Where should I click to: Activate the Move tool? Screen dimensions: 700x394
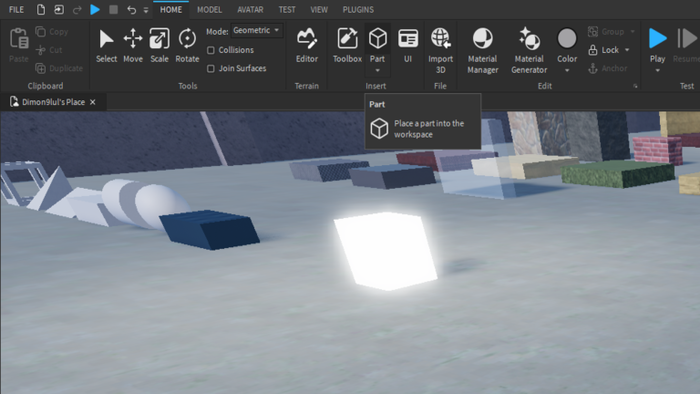133,45
